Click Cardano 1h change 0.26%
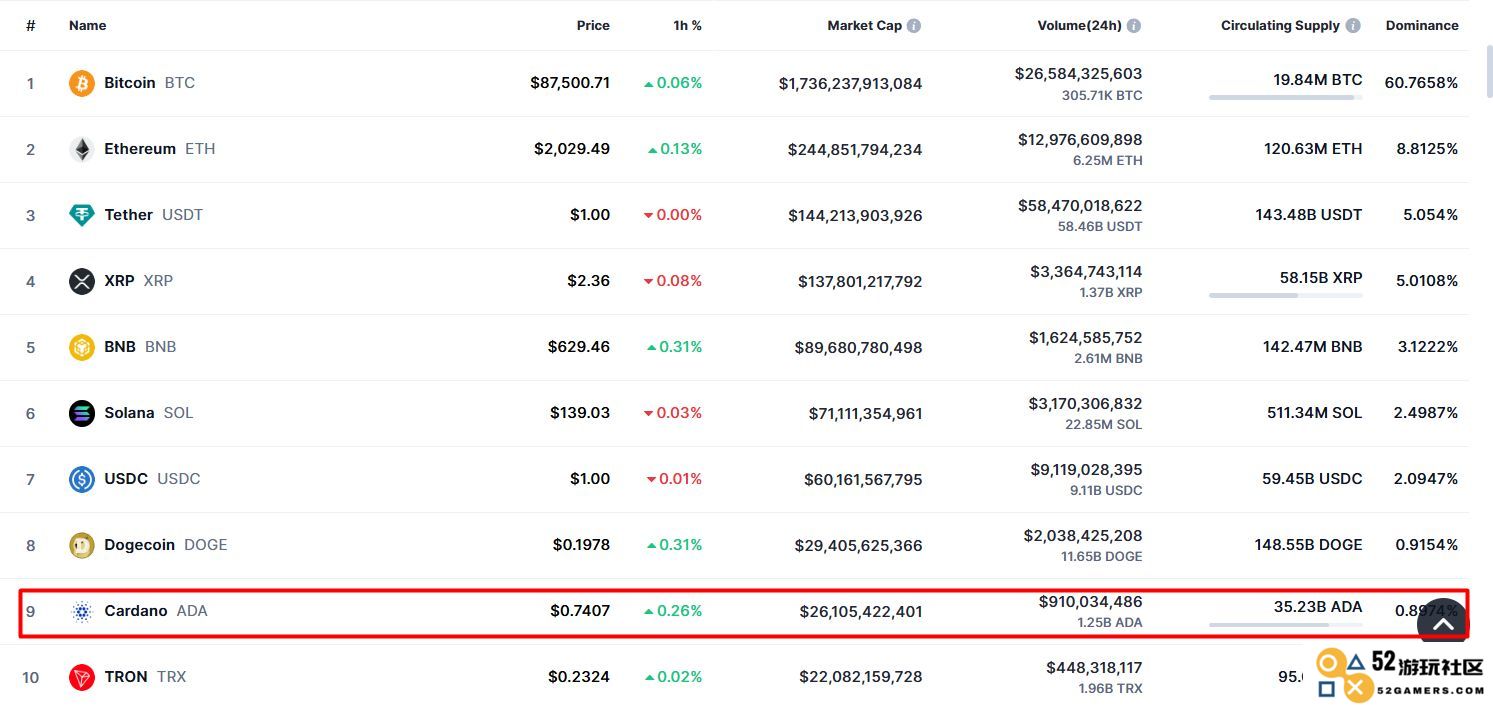 click(x=673, y=611)
